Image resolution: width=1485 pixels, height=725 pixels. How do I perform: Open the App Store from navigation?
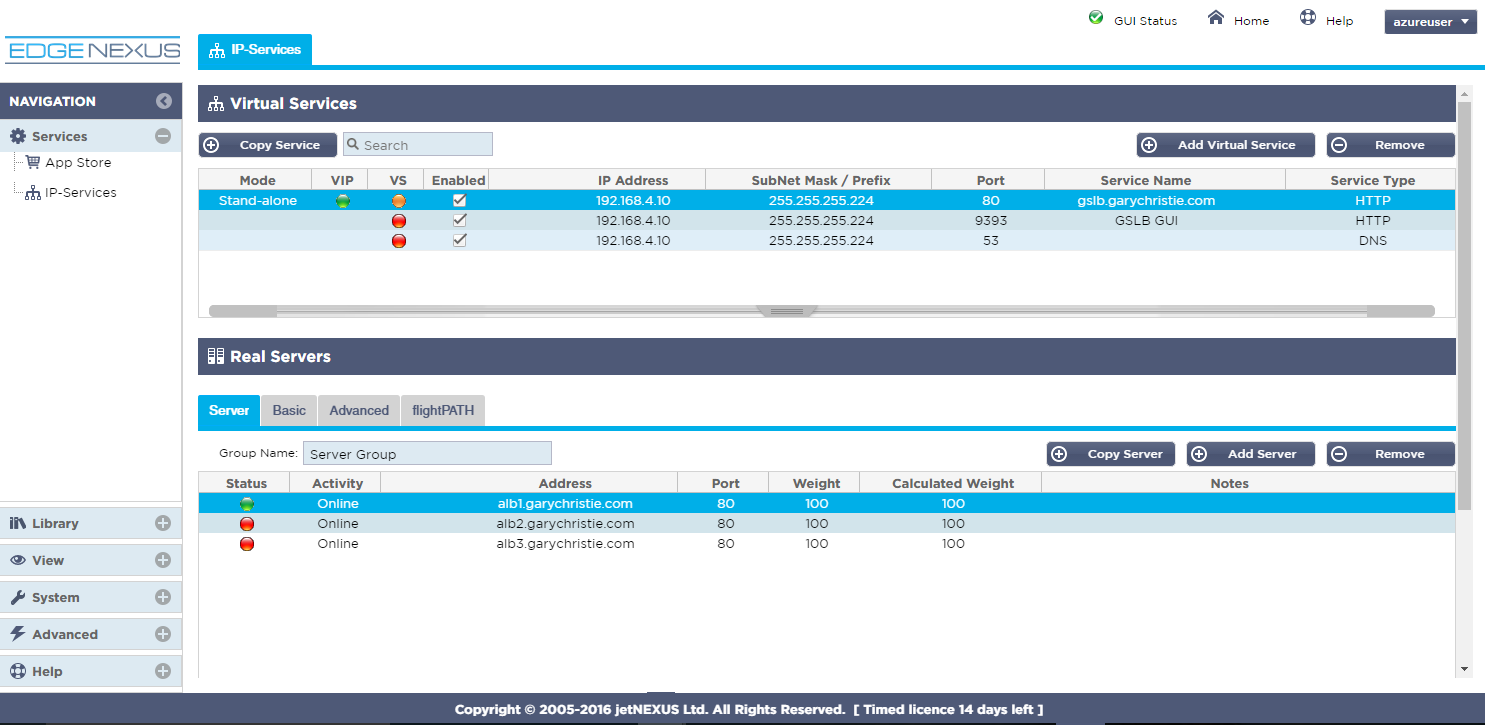pos(75,162)
